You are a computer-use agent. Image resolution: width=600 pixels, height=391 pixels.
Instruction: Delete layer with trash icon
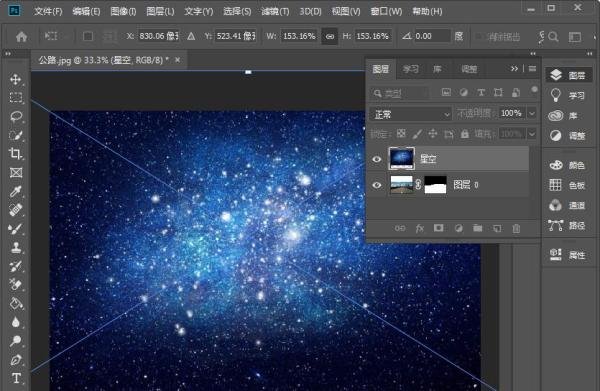pos(516,228)
